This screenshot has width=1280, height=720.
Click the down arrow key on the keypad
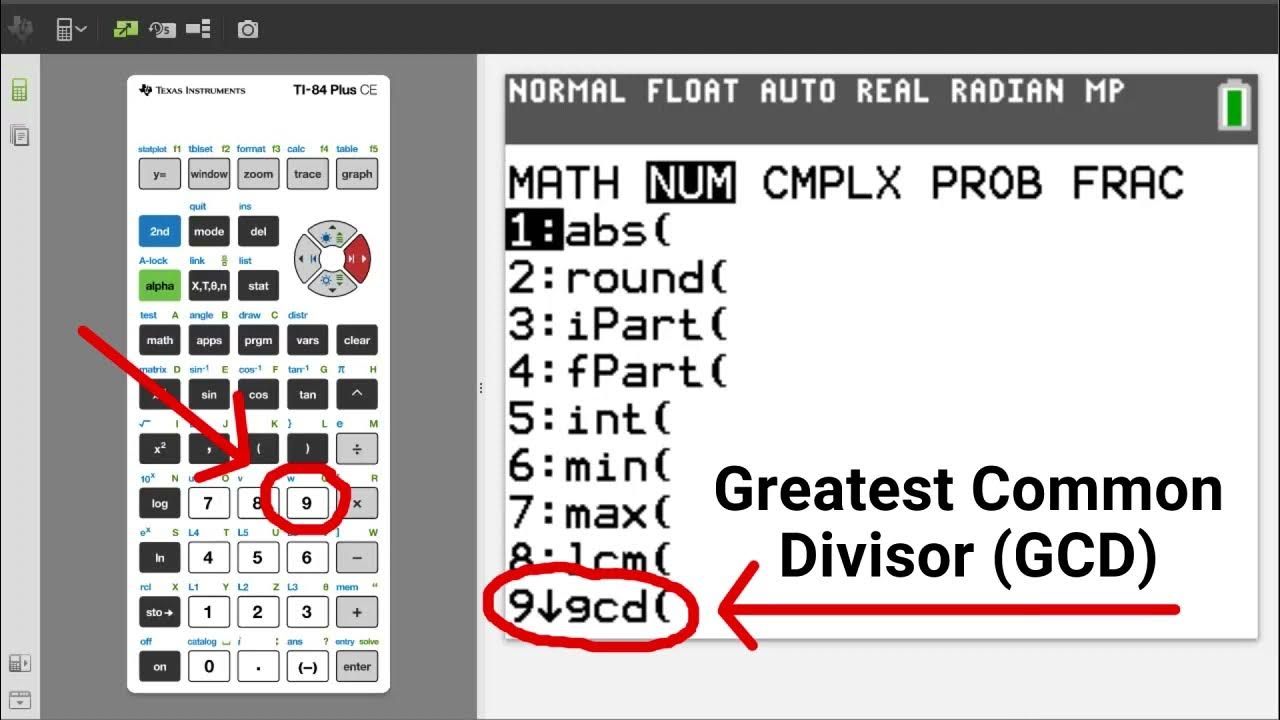click(x=332, y=284)
